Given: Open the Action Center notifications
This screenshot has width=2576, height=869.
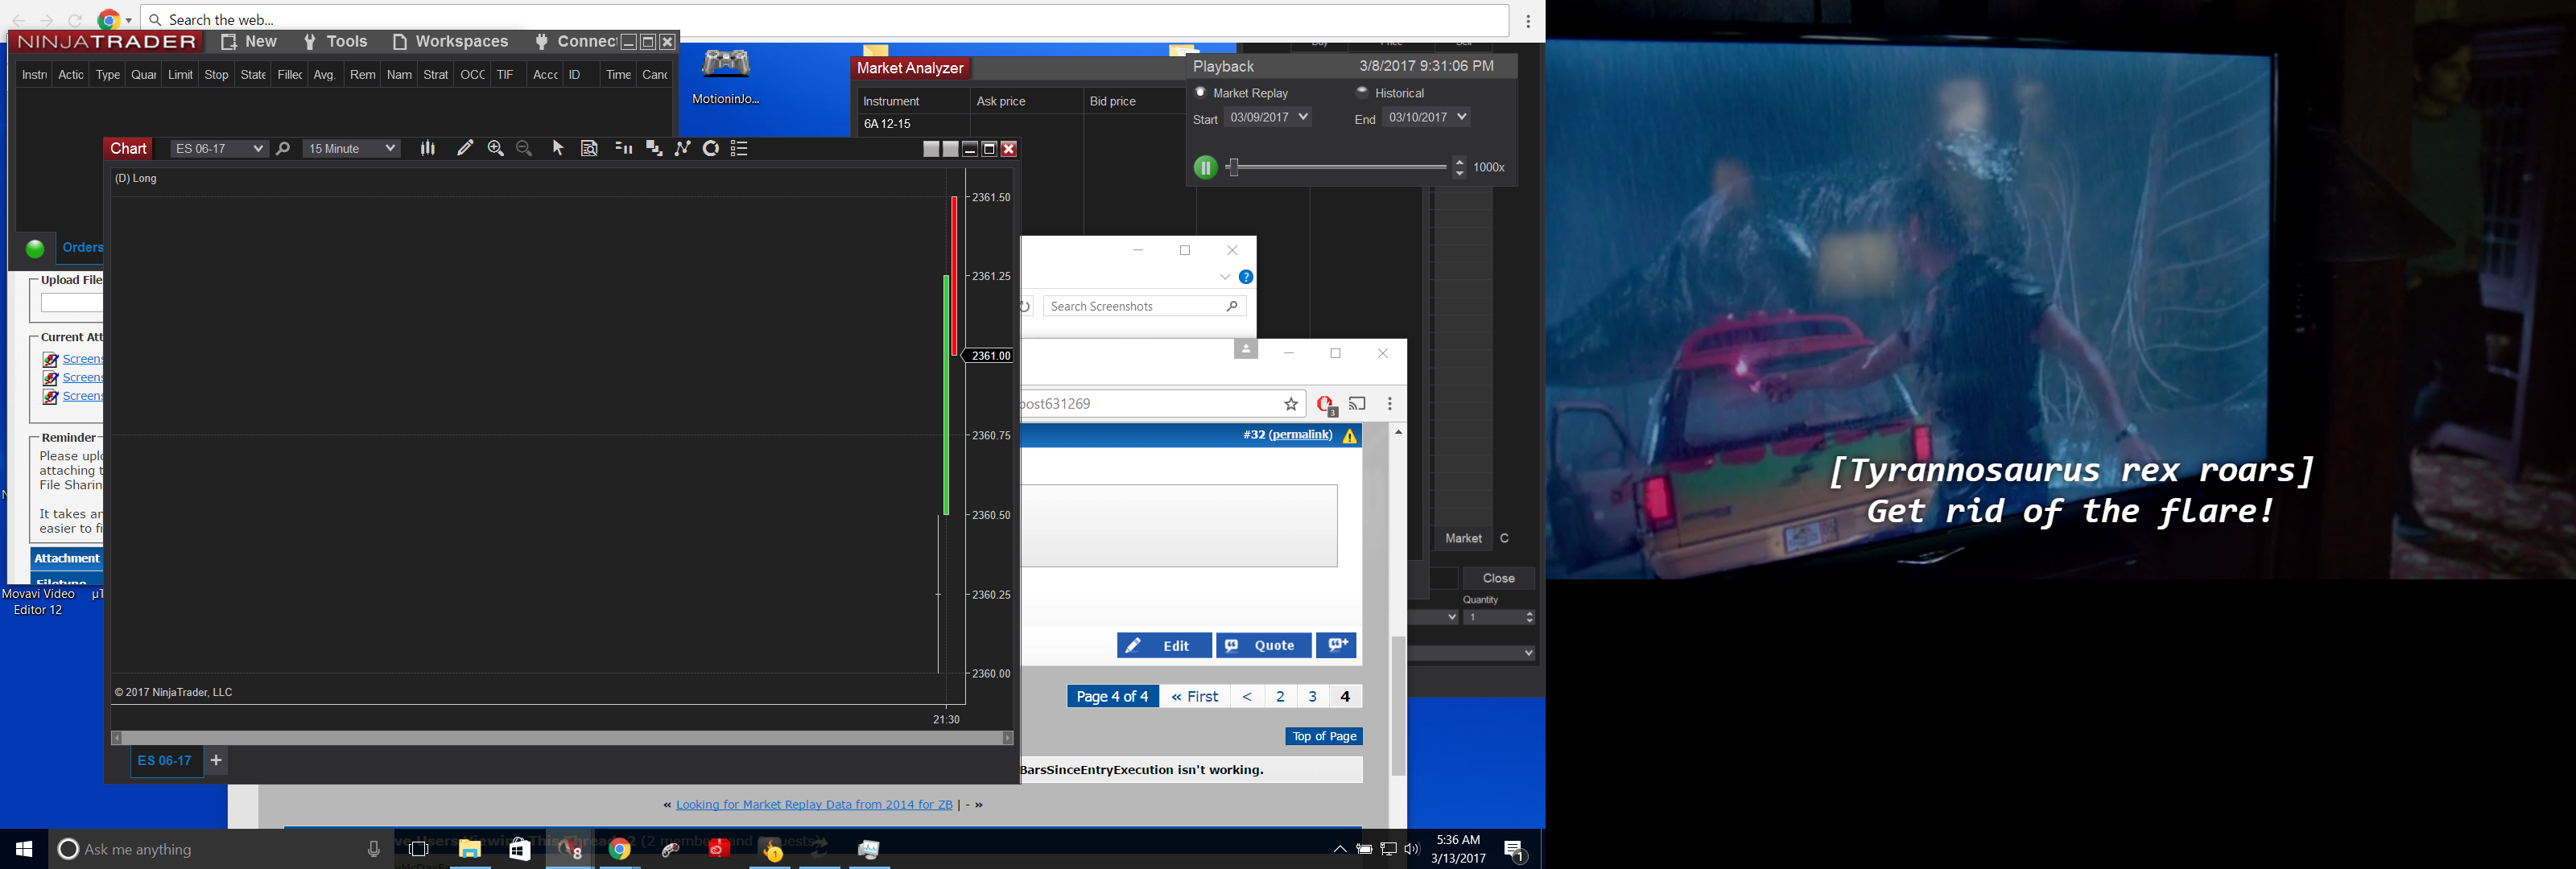Looking at the screenshot, I should [x=1515, y=850].
